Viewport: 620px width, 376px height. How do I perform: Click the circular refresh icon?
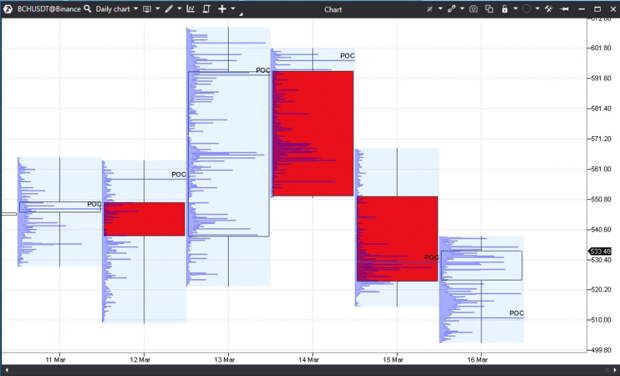[527, 9]
